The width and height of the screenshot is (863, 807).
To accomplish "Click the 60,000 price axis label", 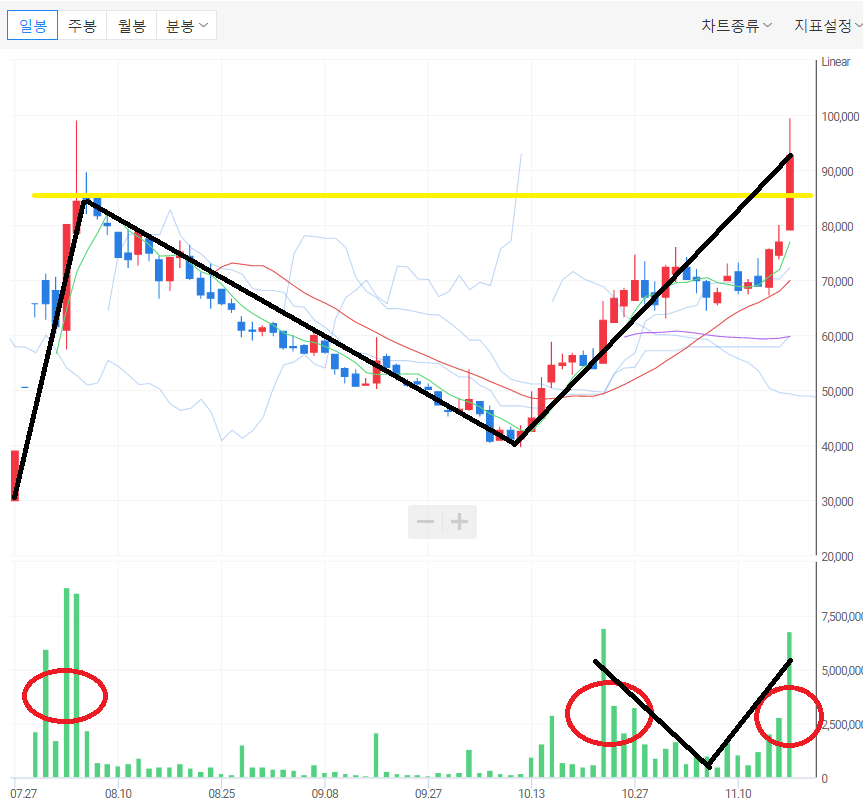I will pos(837,336).
